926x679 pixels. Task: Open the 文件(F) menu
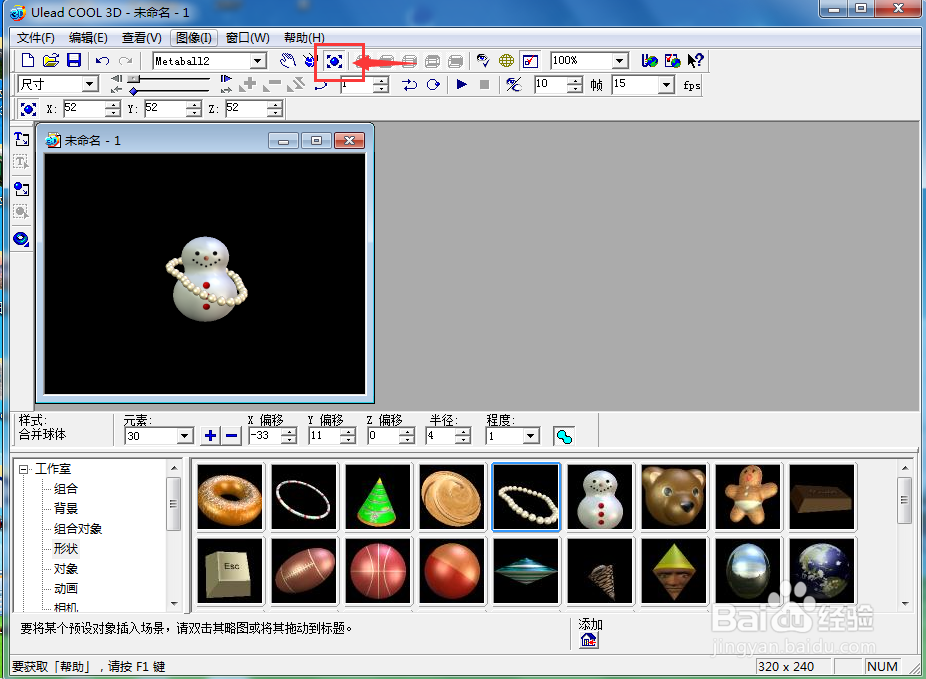35,38
